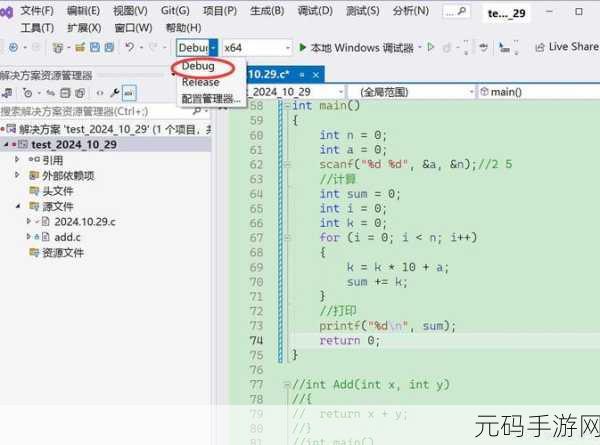Click the Solution Explorer search magnifier icon

(197, 111)
